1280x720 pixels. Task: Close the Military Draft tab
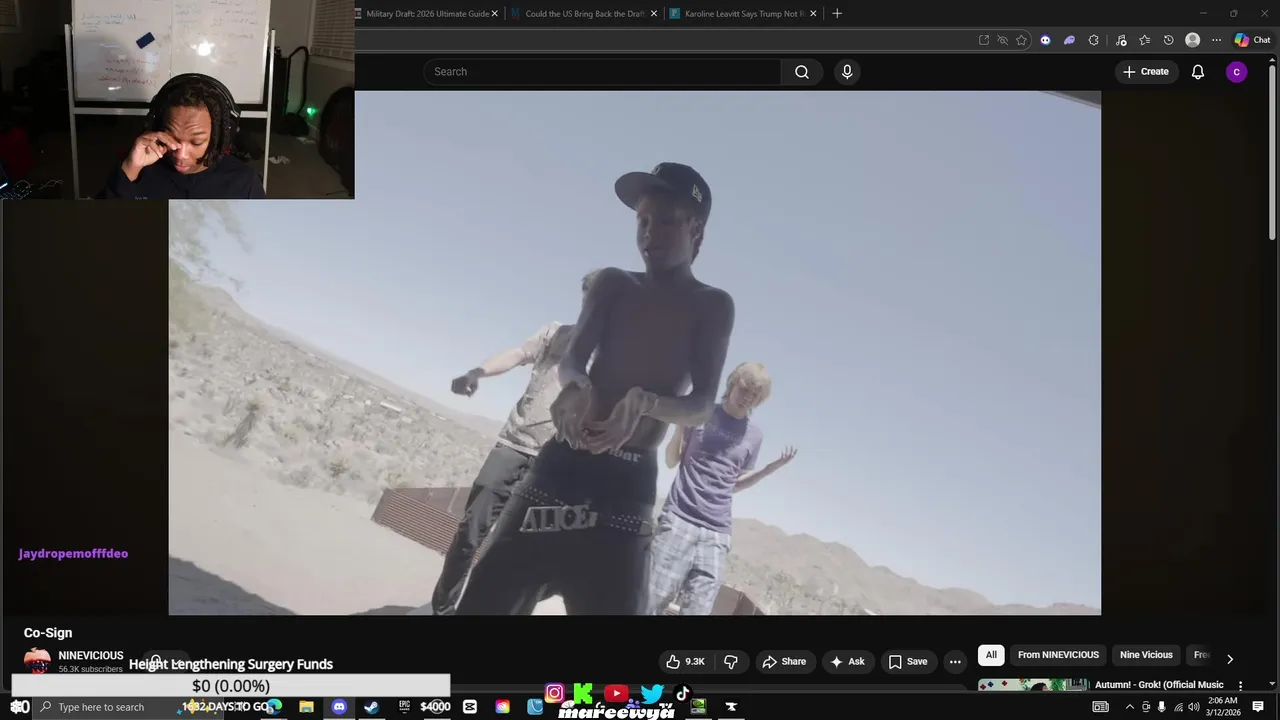(x=494, y=14)
